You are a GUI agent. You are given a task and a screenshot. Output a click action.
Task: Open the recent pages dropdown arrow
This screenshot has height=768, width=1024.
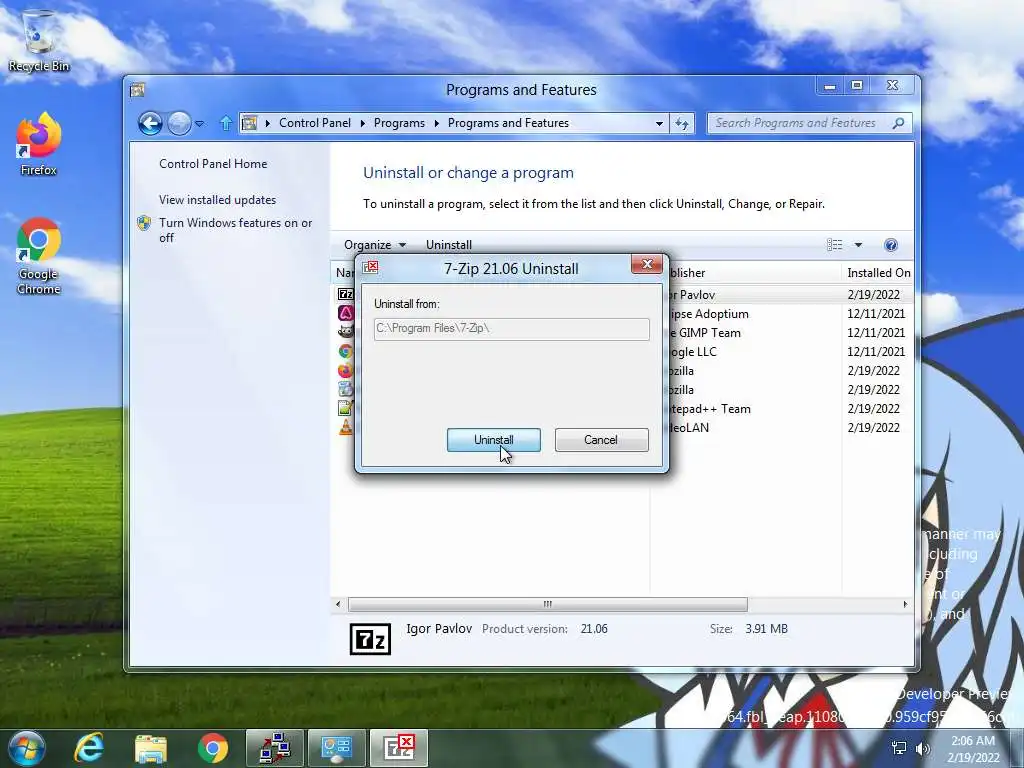[200, 123]
